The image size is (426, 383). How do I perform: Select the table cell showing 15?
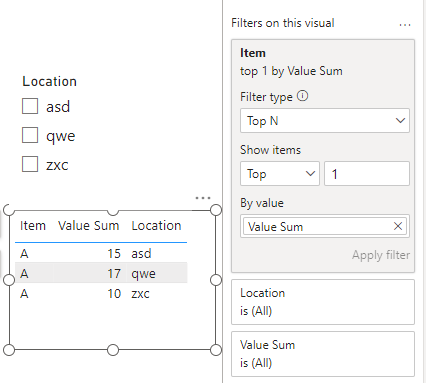click(114, 254)
